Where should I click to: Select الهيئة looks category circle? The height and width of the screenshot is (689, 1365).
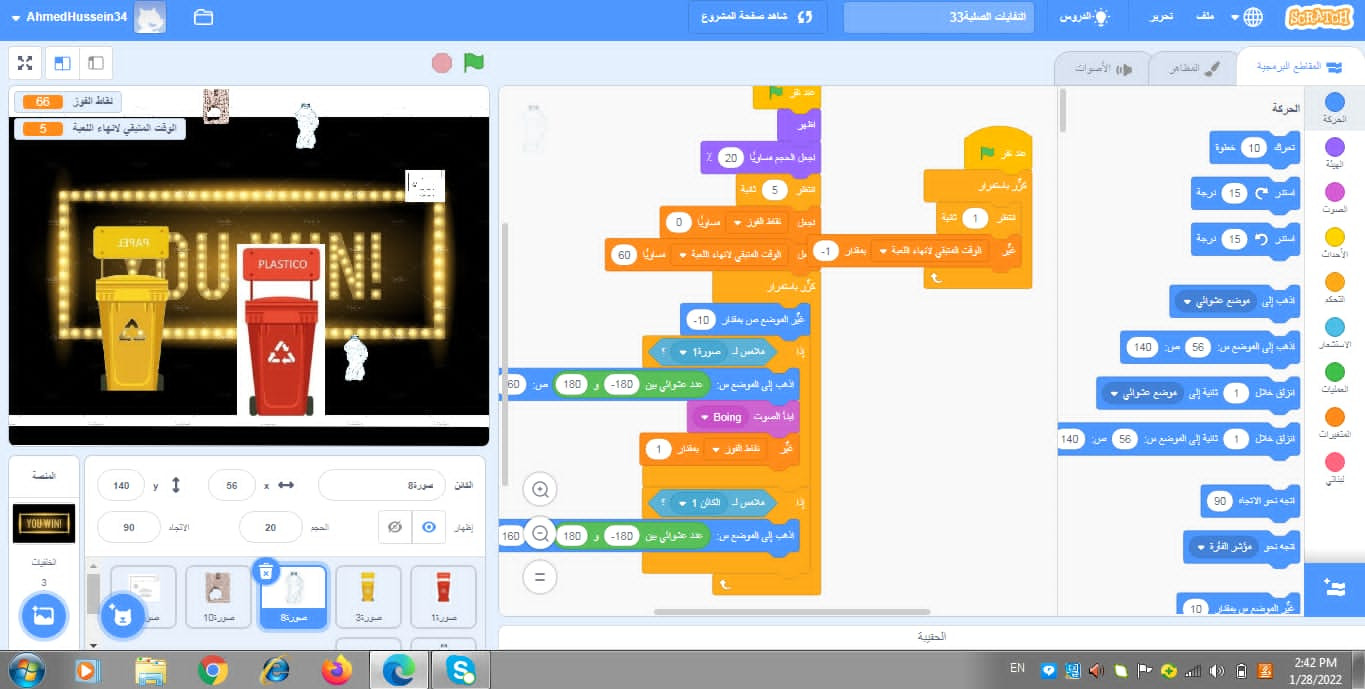(x=1334, y=147)
